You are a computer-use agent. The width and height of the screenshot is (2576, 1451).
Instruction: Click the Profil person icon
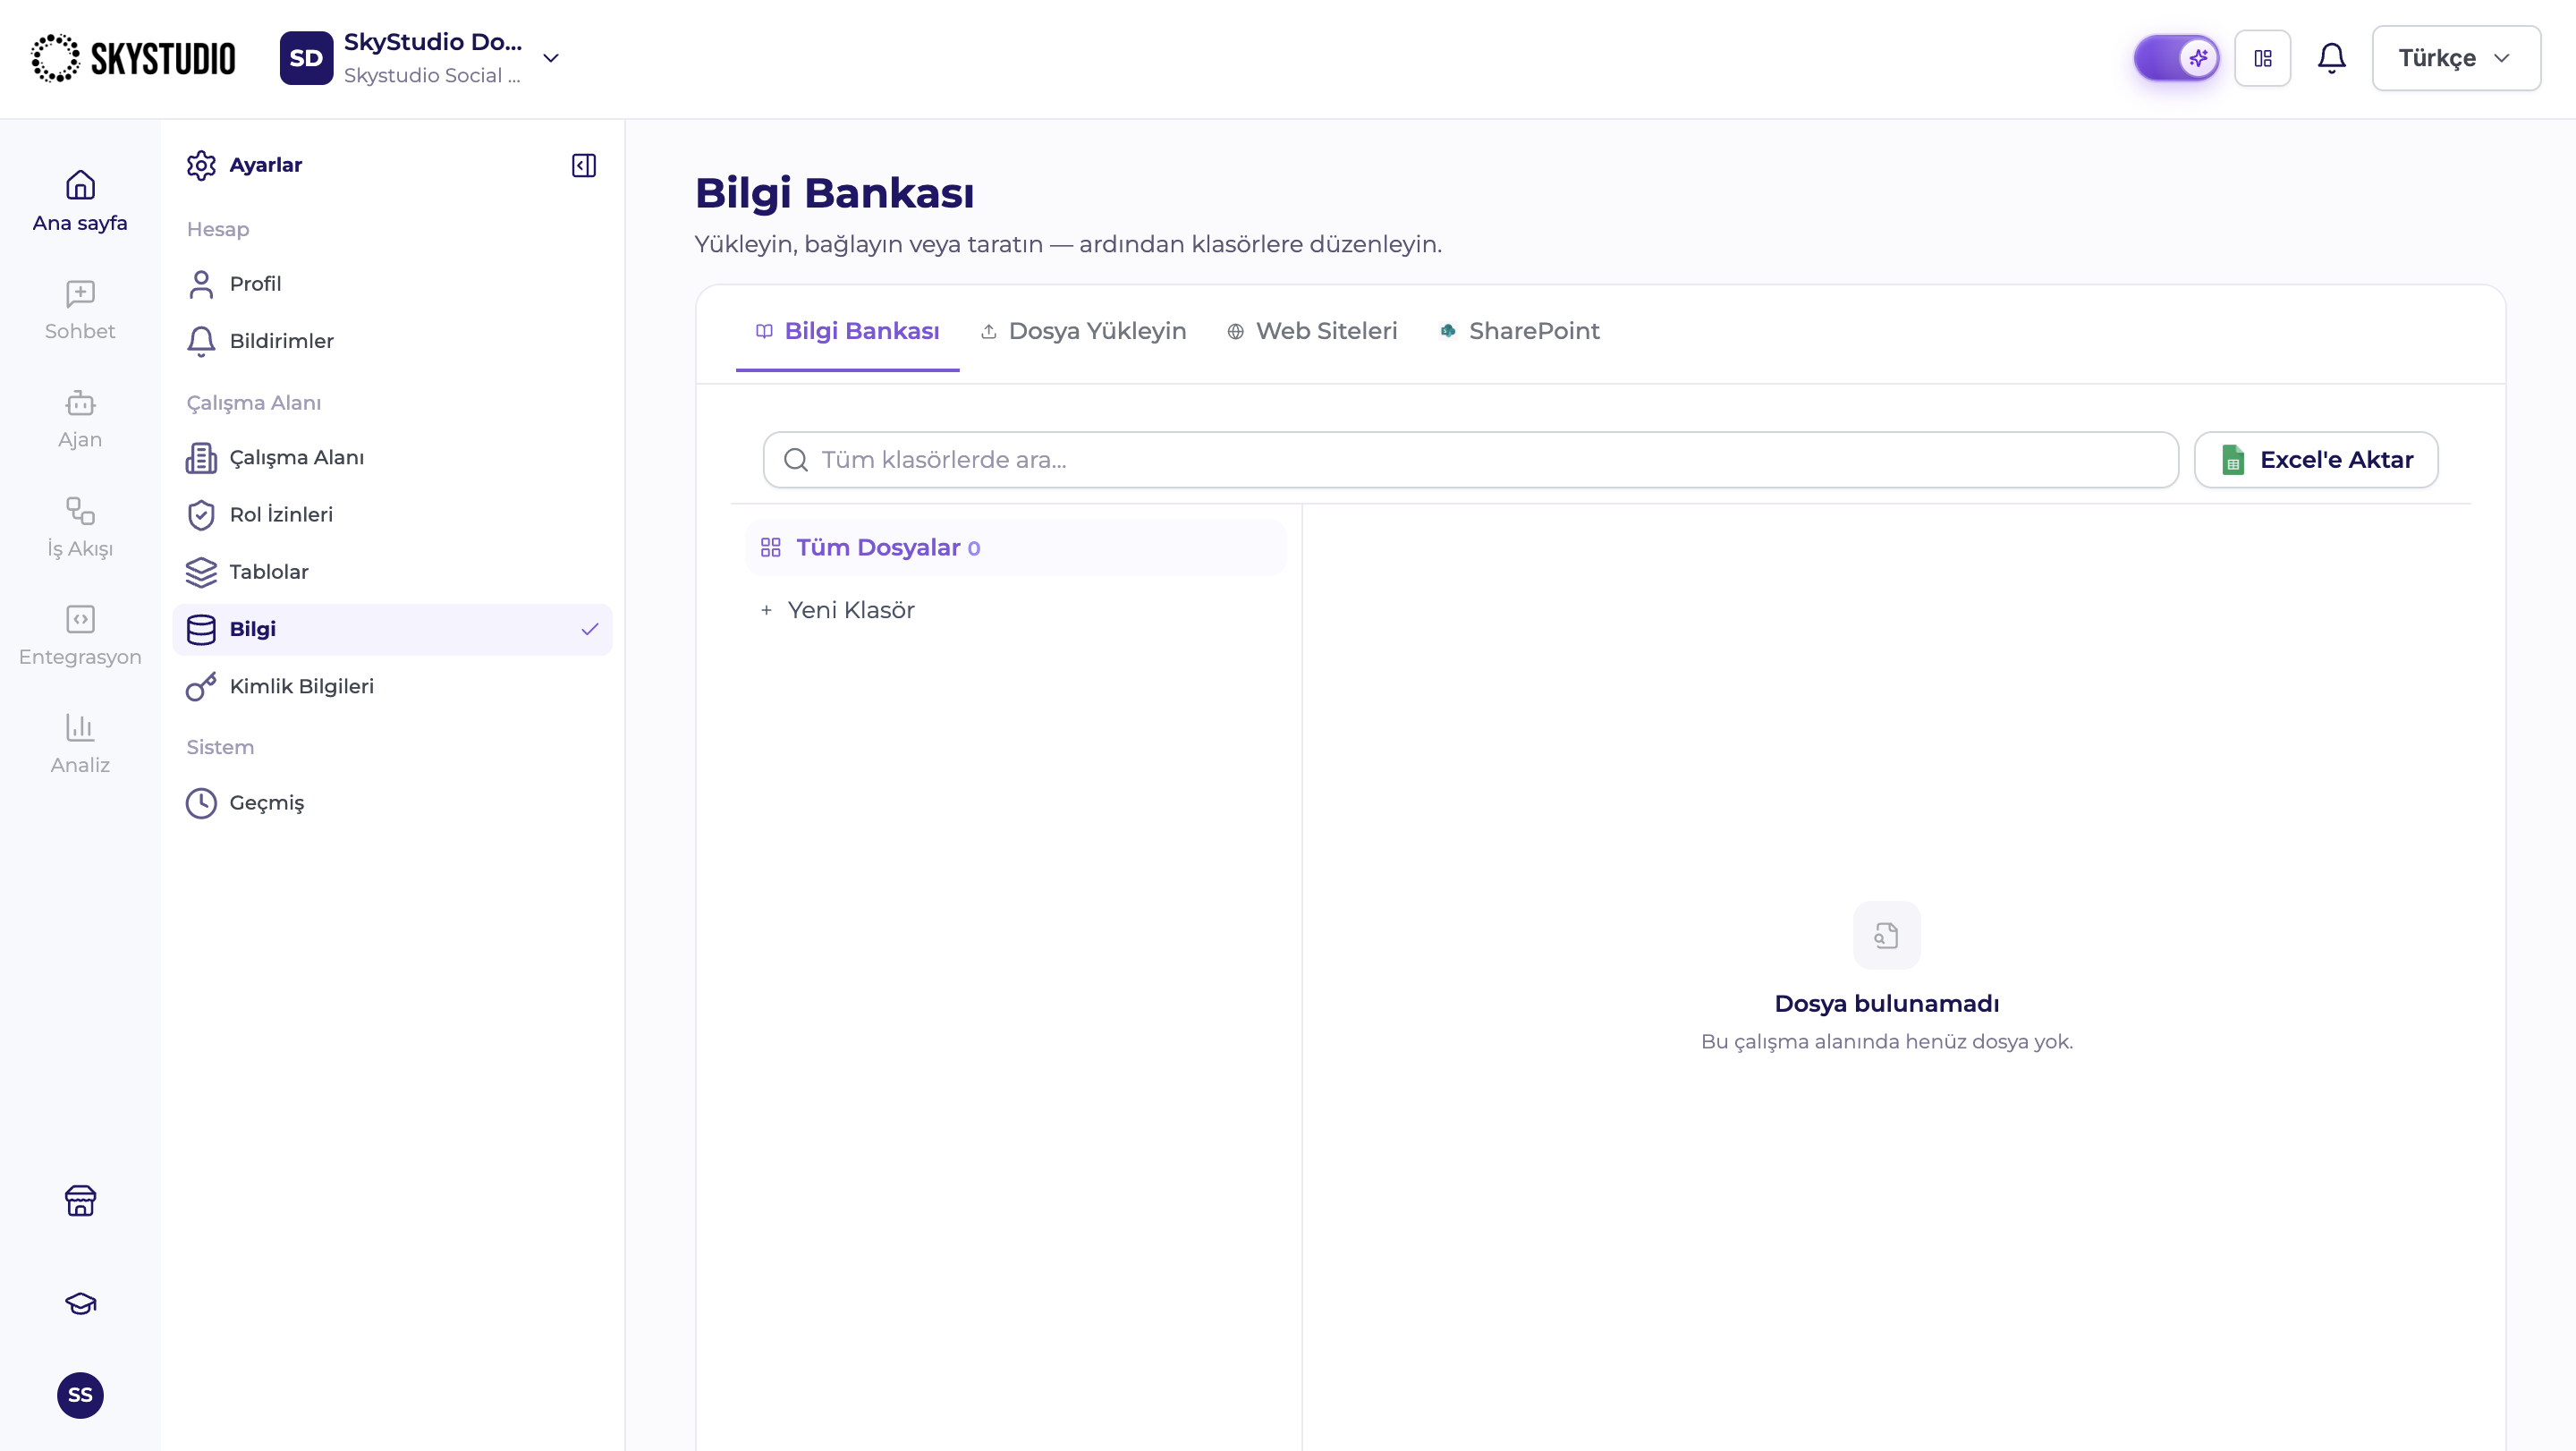[201, 284]
